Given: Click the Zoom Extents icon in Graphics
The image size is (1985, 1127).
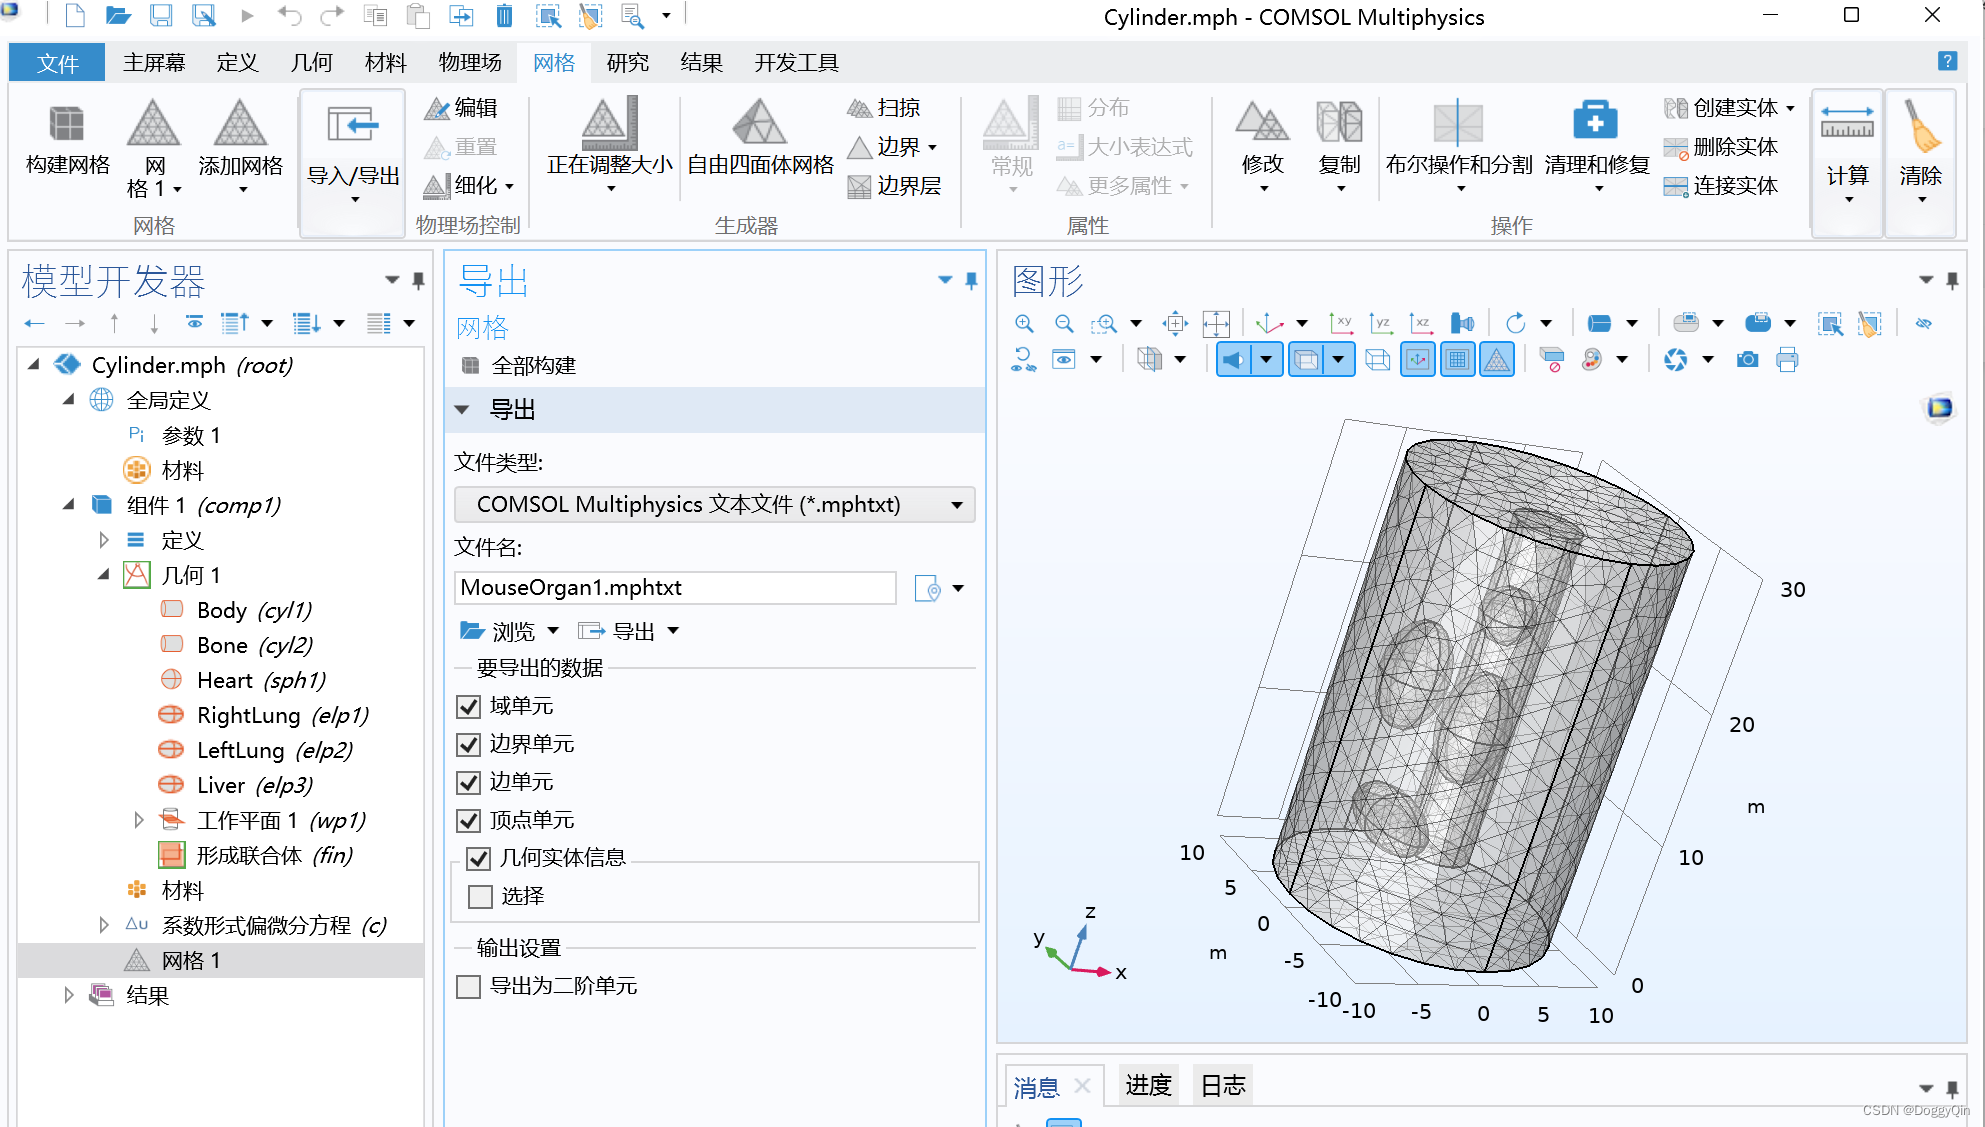Looking at the screenshot, I should click(x=1216, y=323).
